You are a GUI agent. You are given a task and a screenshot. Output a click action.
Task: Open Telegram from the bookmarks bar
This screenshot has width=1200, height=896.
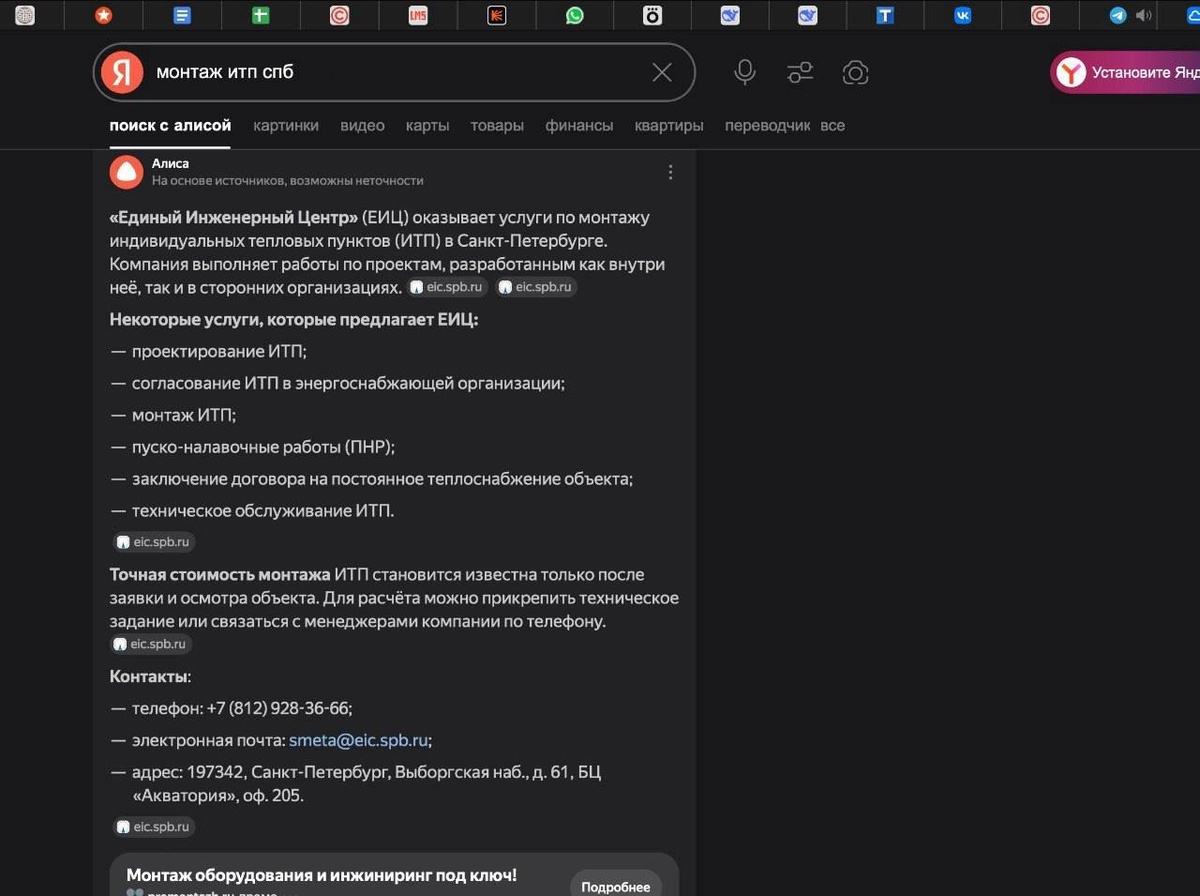coord(1117,15)
